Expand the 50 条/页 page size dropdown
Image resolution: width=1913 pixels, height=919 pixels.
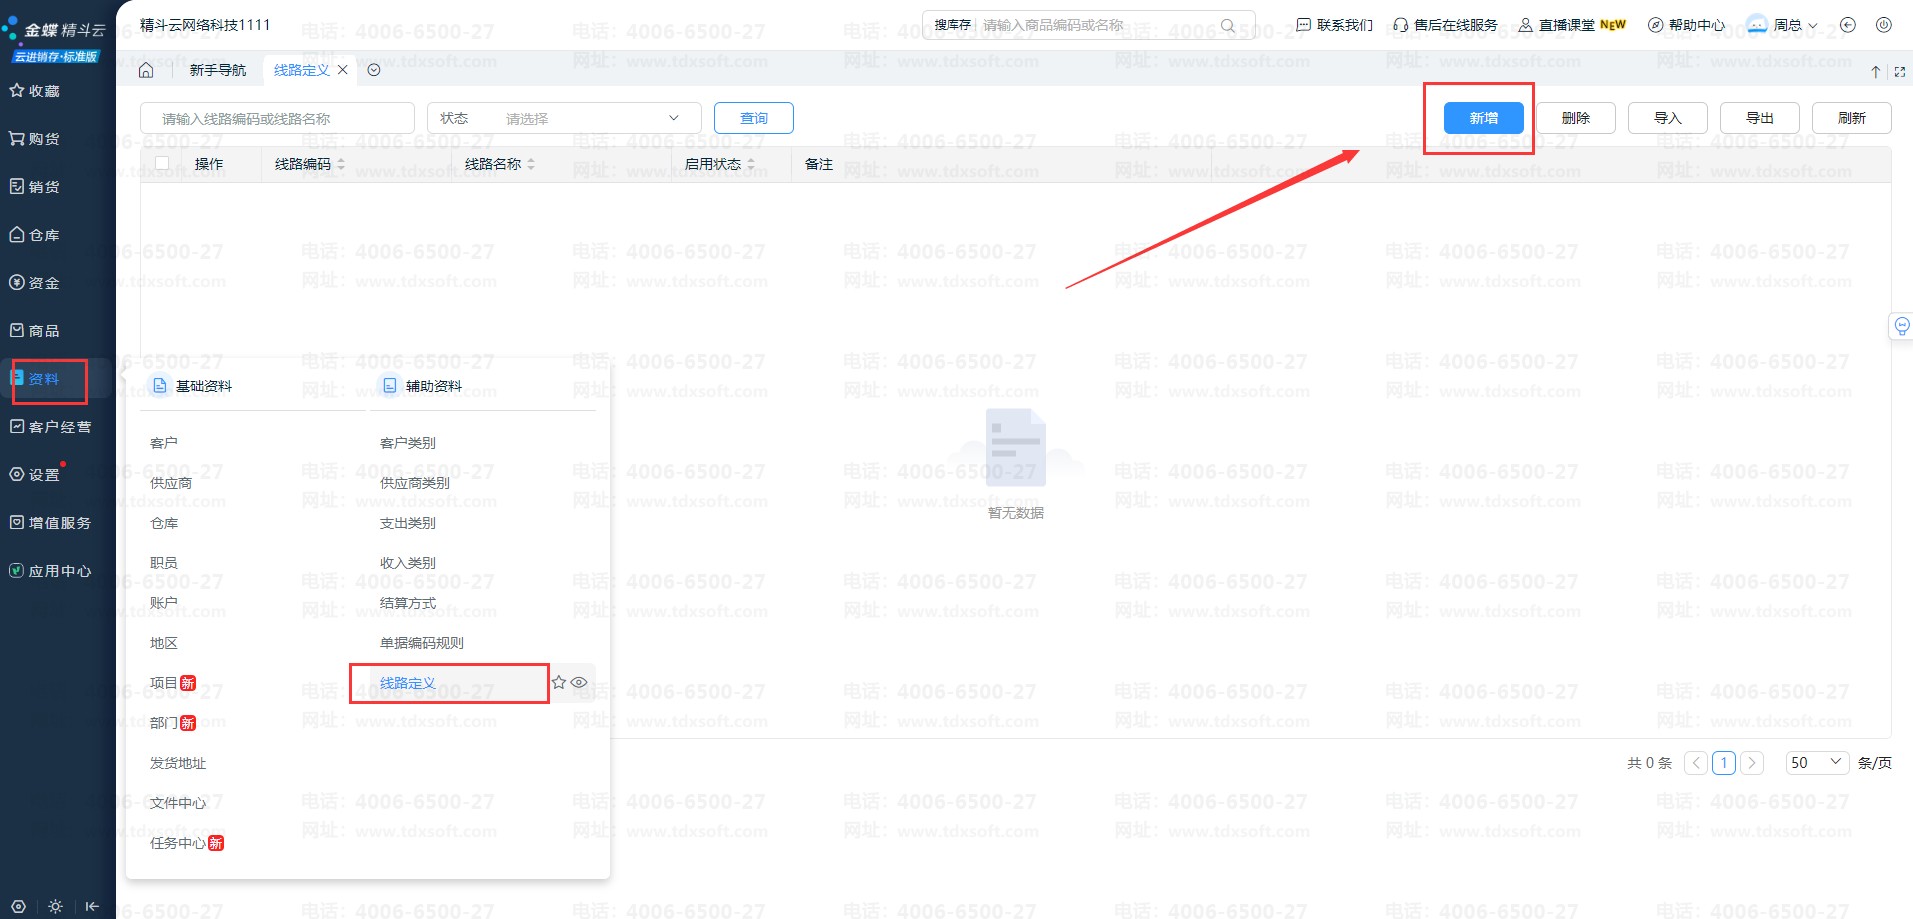(1817, 762)
